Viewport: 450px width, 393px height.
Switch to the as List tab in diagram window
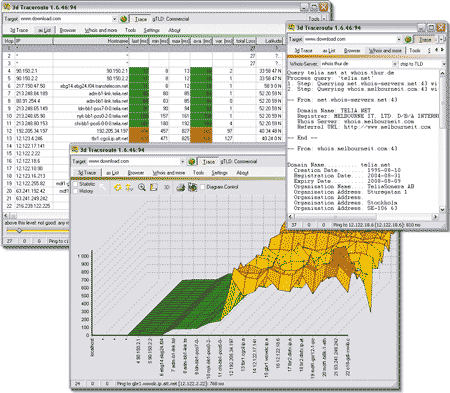(112, 173)
